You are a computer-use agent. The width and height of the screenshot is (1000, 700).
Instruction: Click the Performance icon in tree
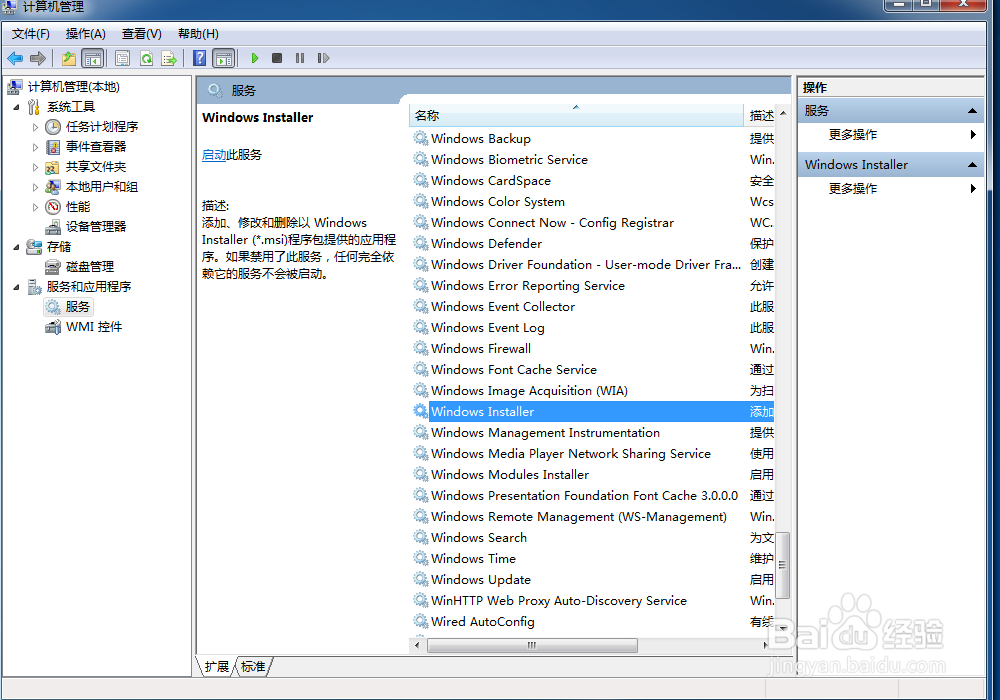54,207
